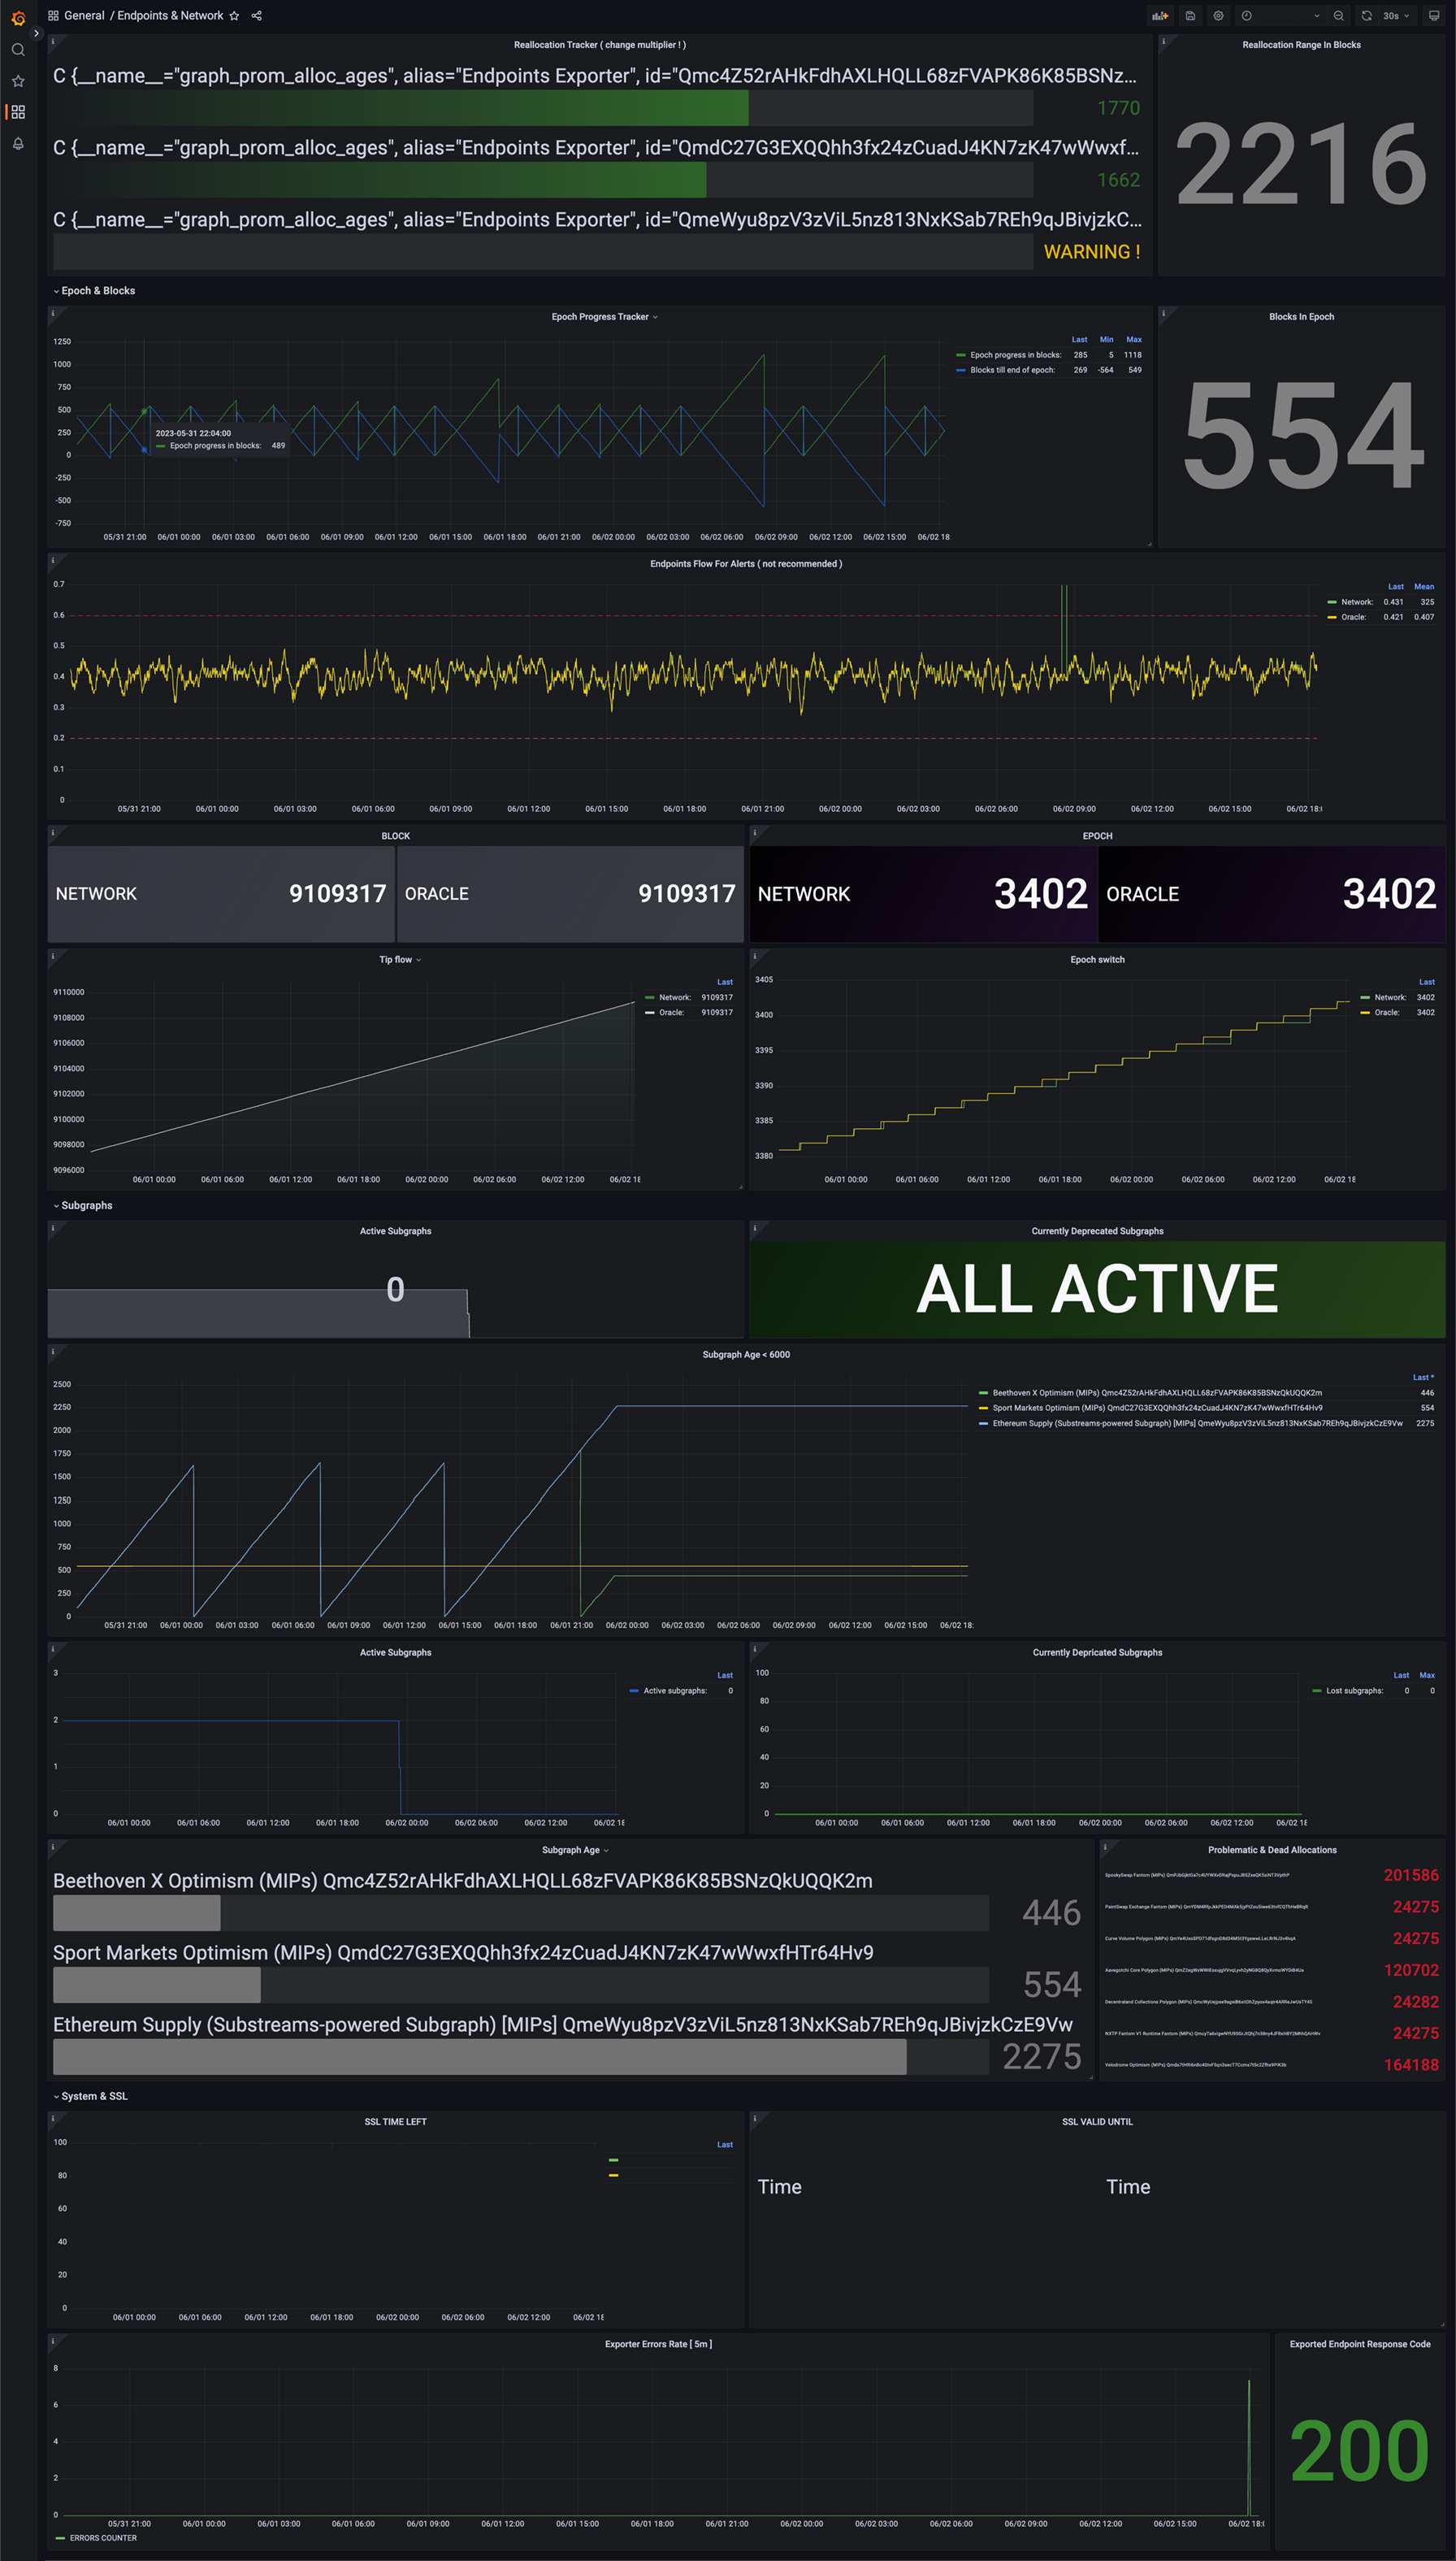This screenshot has height=2561, width=1456.
Task: Click the green 1770 reallocation bar gauge
Action: tap(543, 108)
